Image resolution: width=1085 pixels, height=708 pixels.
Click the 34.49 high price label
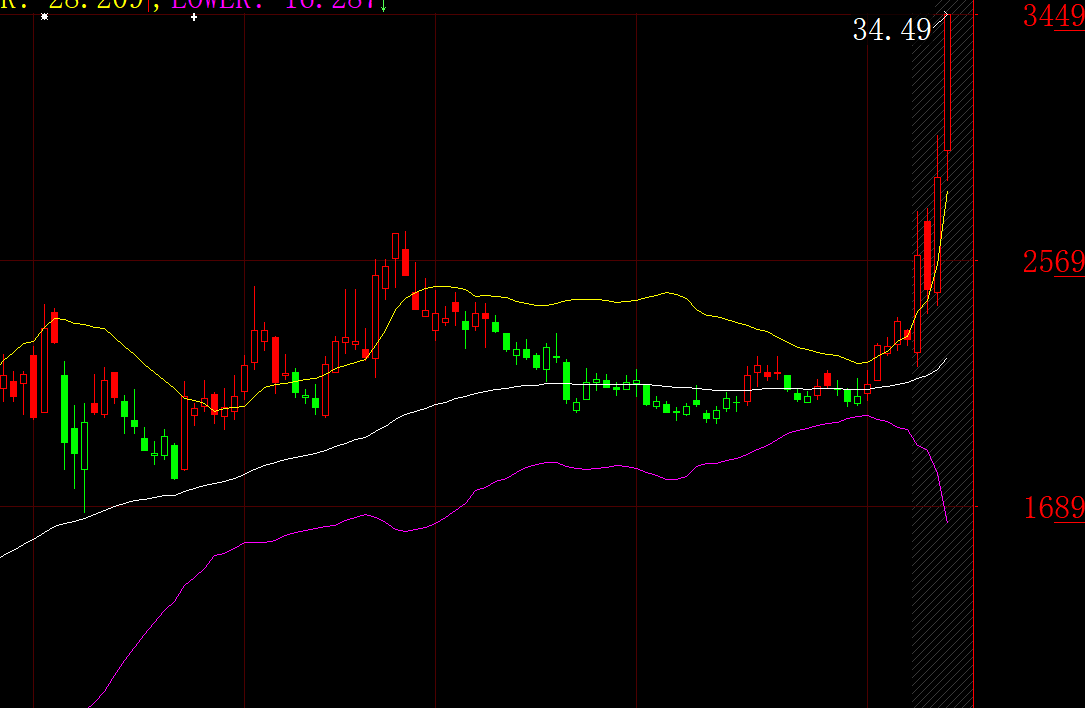click(x=892, y=30)
